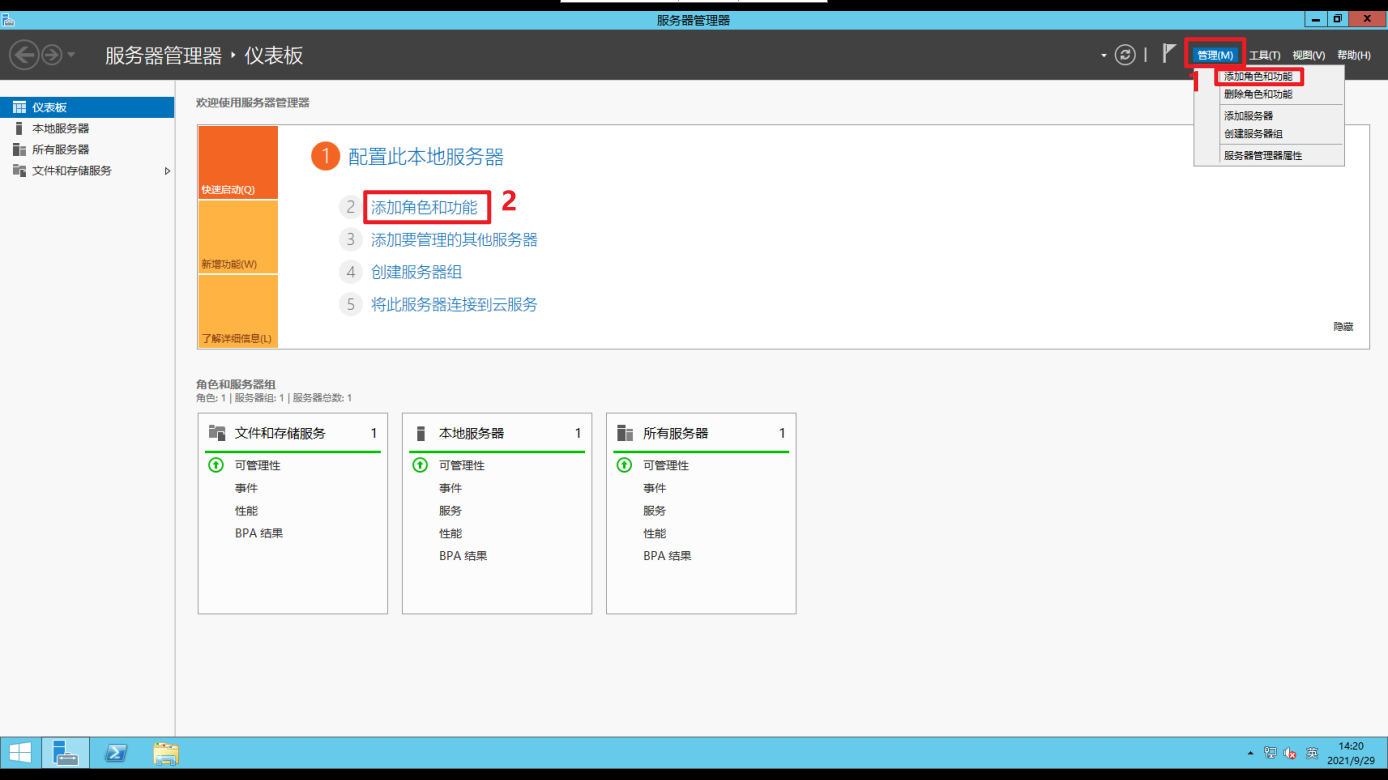1388x780 pixels.
Task: Select 所有服务器 in the sidebar
Action: click(87, 149)
